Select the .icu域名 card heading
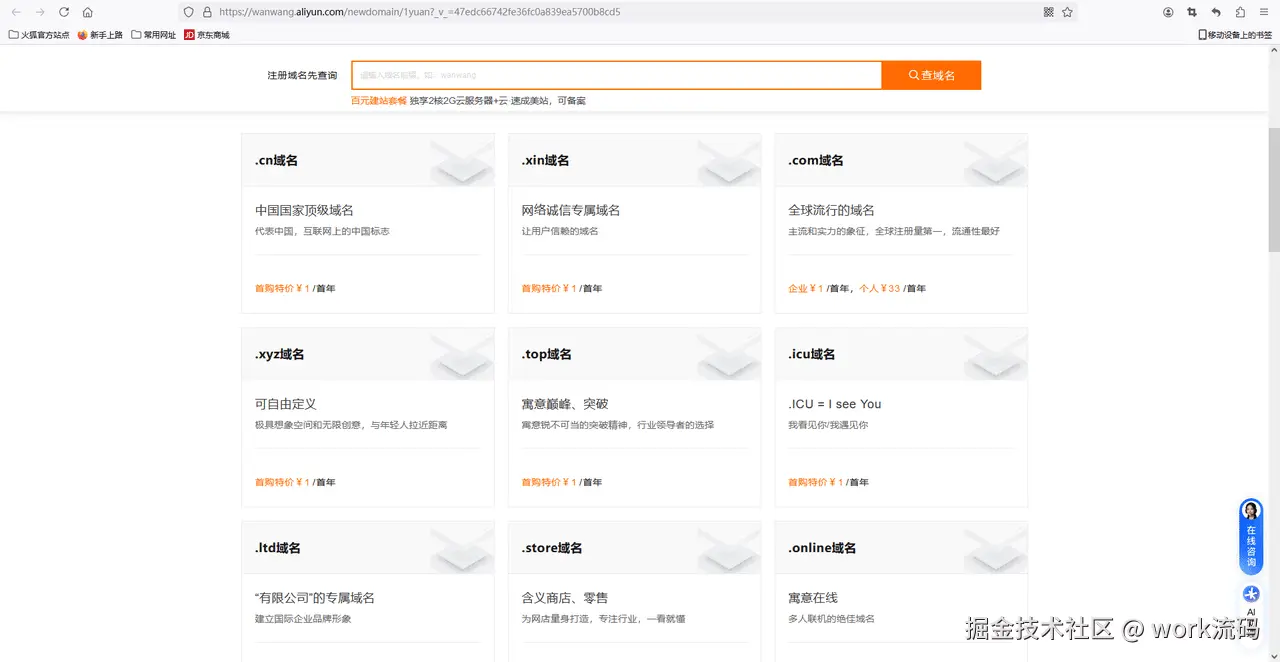 (811, 354)
